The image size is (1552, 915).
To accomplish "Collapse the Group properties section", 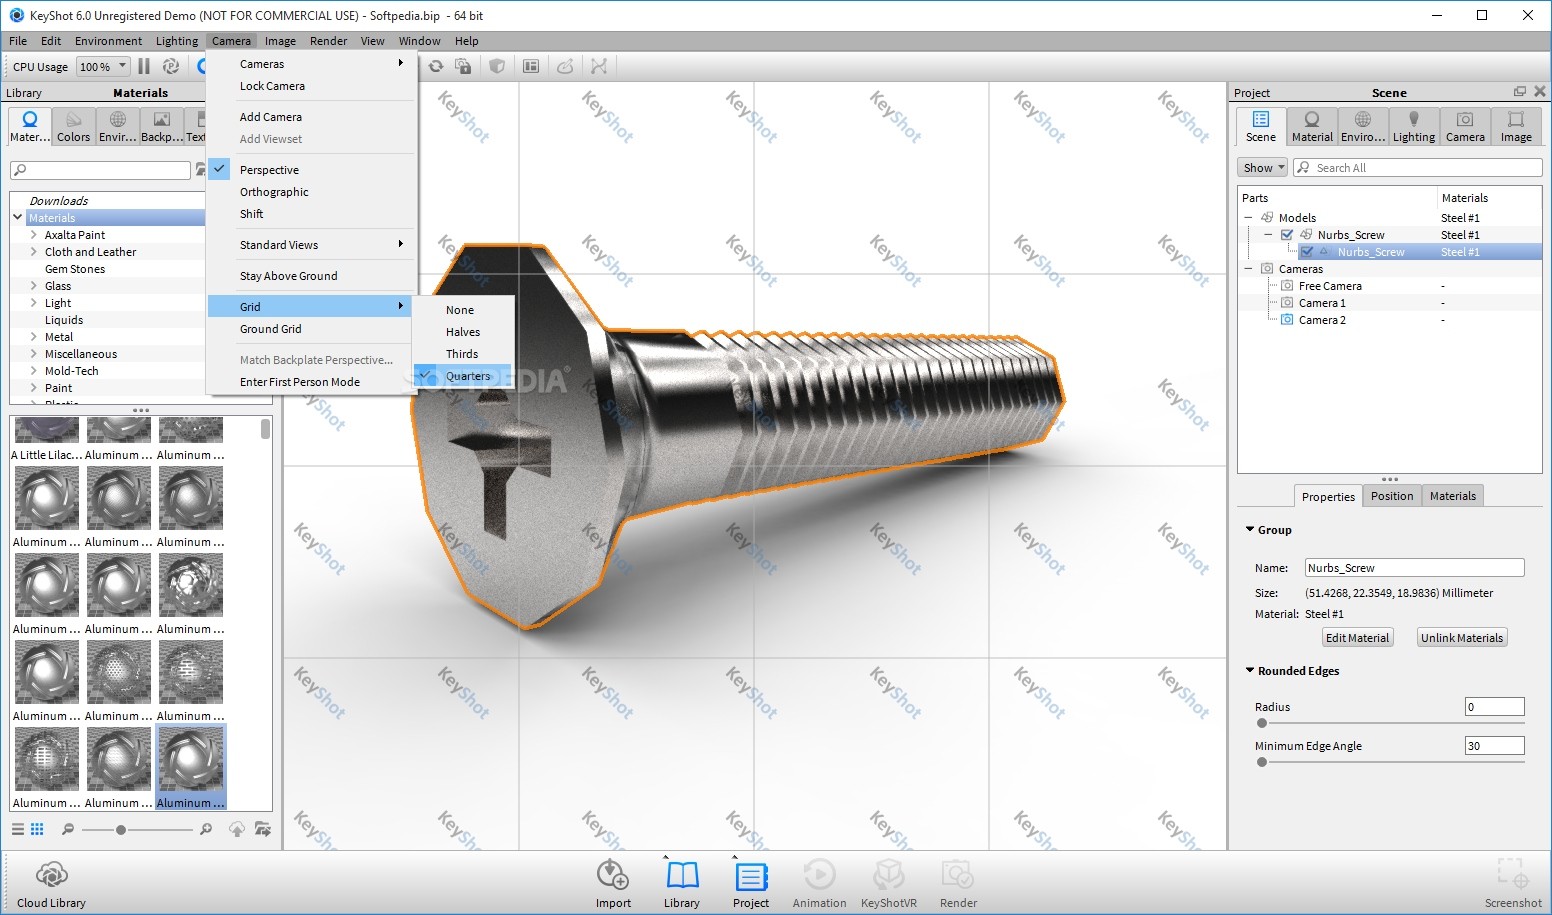I will (x=1250, y=529).
